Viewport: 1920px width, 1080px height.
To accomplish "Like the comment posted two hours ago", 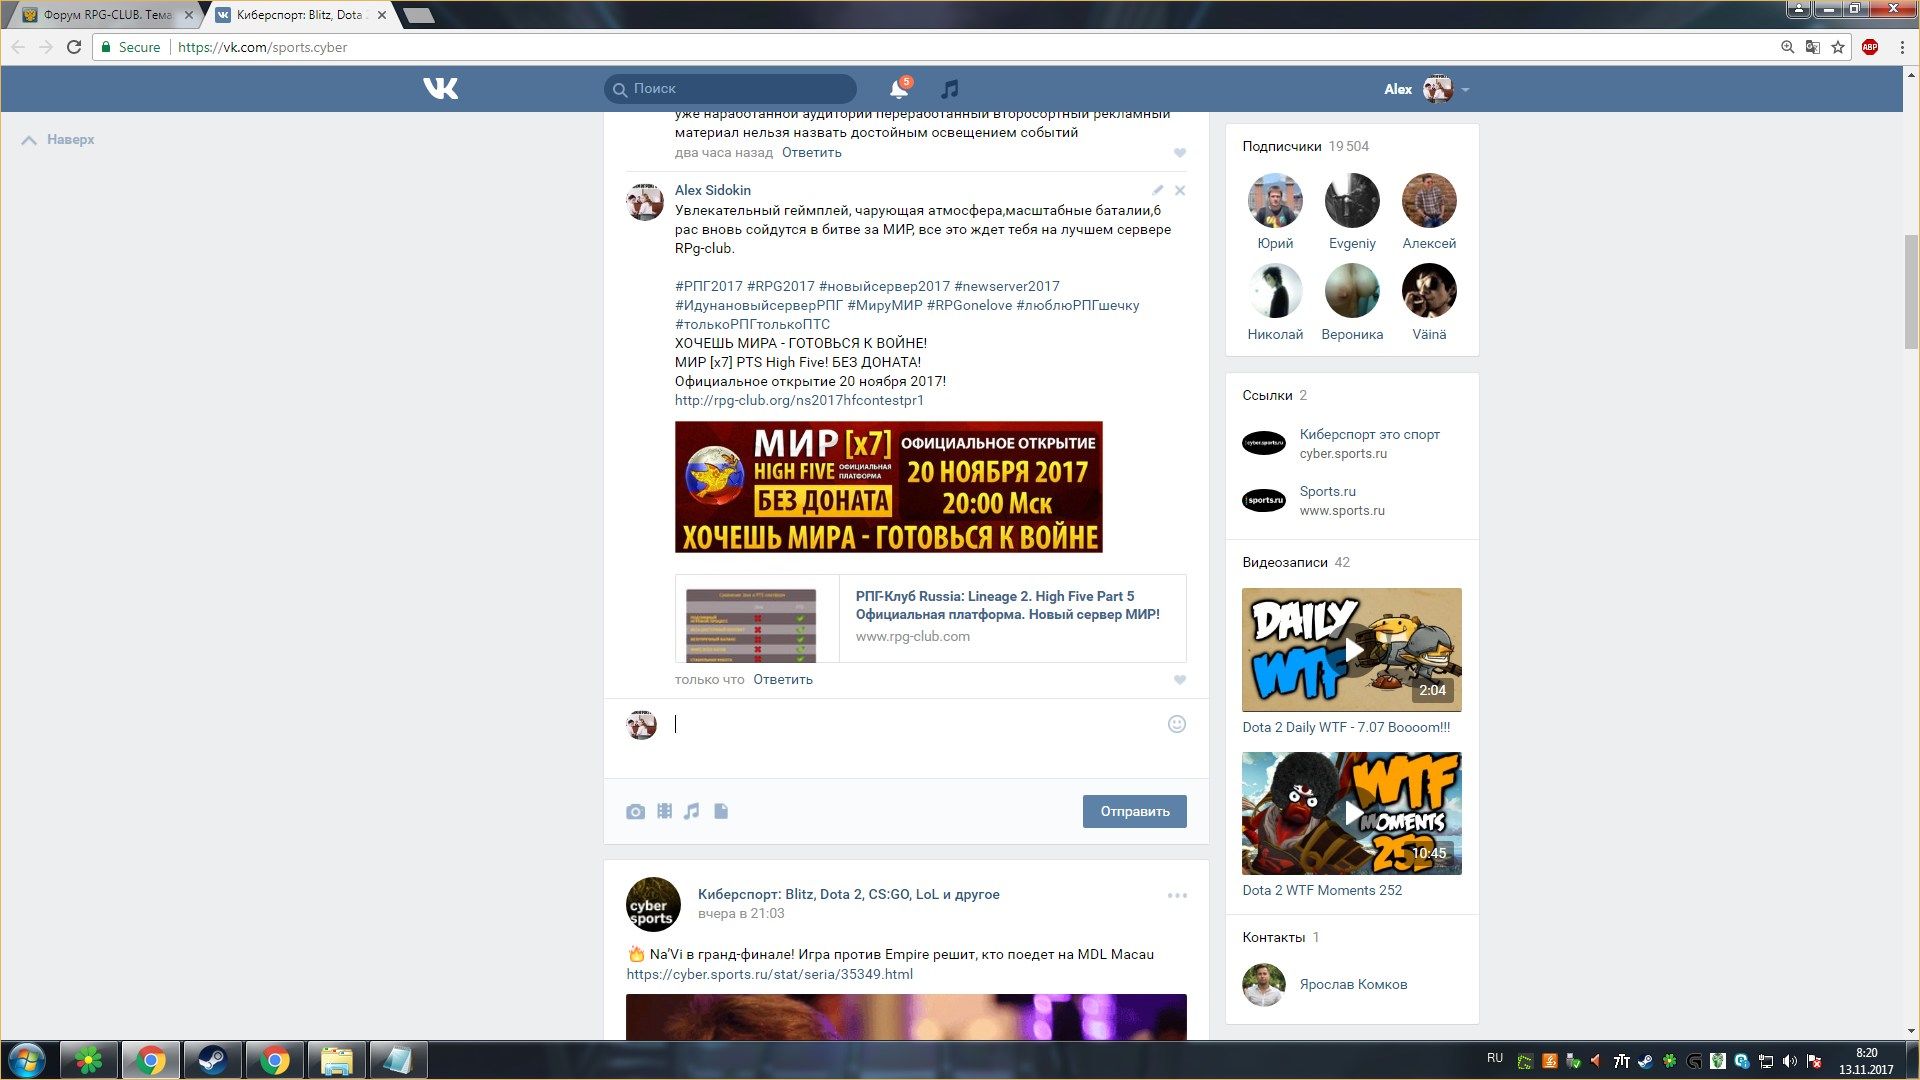I will click(1180, 153).
